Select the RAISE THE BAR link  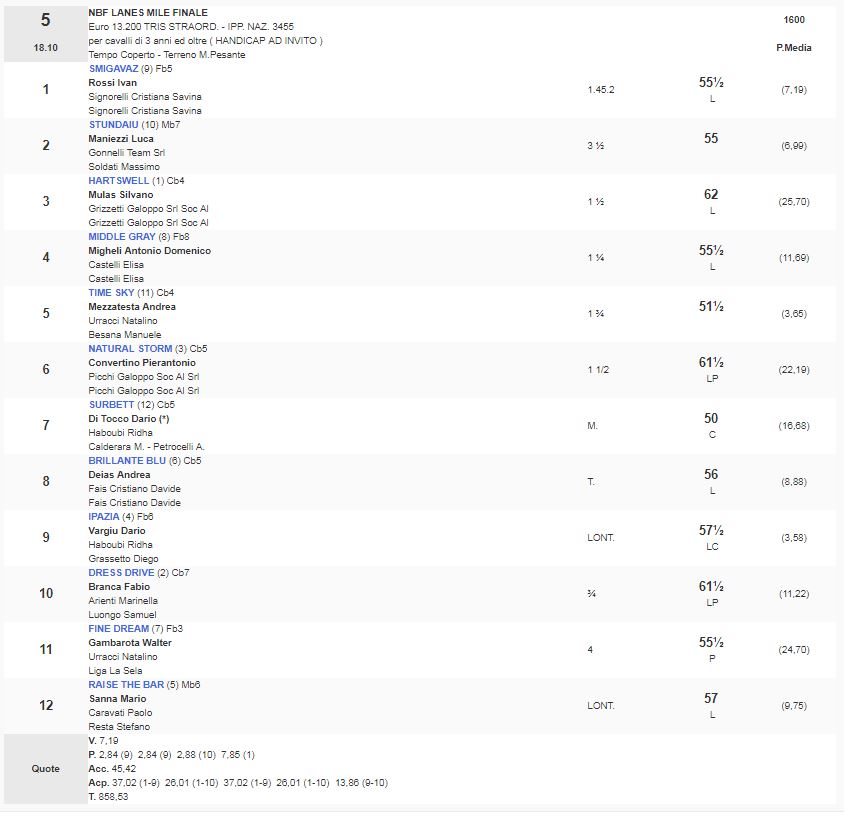[126, 685]
